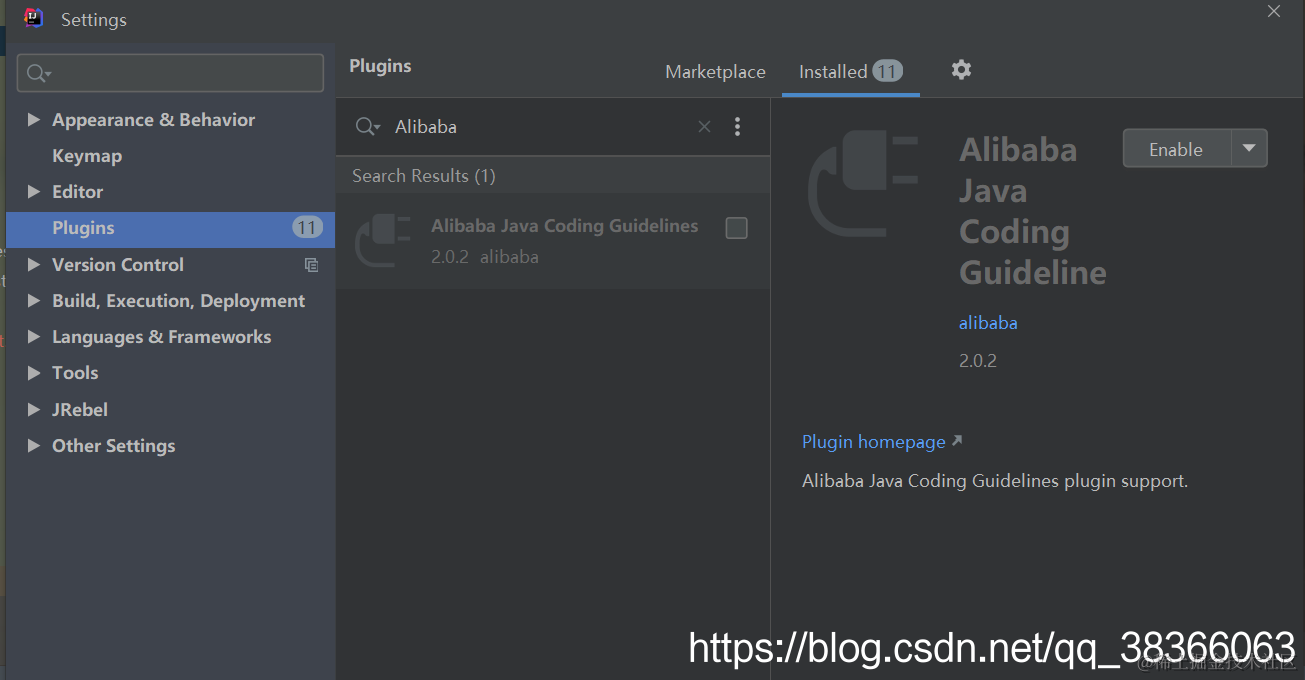This screenshot has width=1305, height=680.
Task: Click the Plugins count badge 11
Action: coord(307,228)
